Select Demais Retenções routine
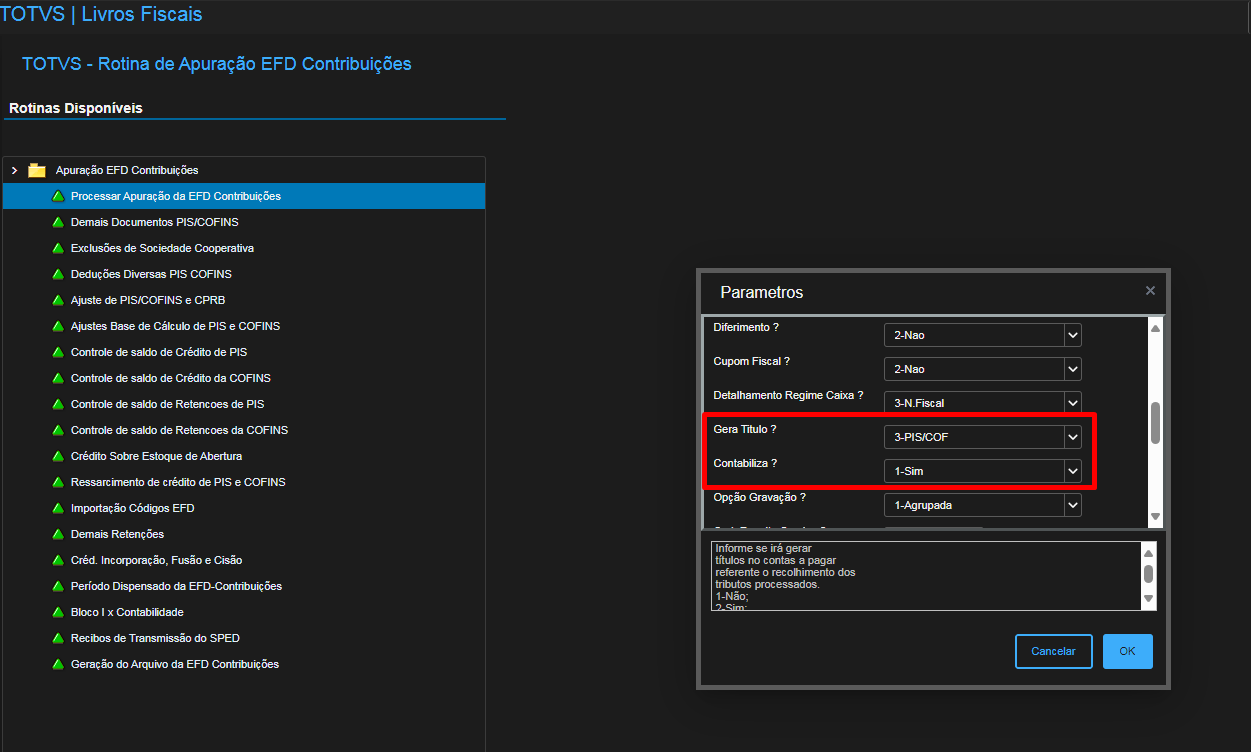Screen dimensions: 1251x752 (x=244, y=534)
